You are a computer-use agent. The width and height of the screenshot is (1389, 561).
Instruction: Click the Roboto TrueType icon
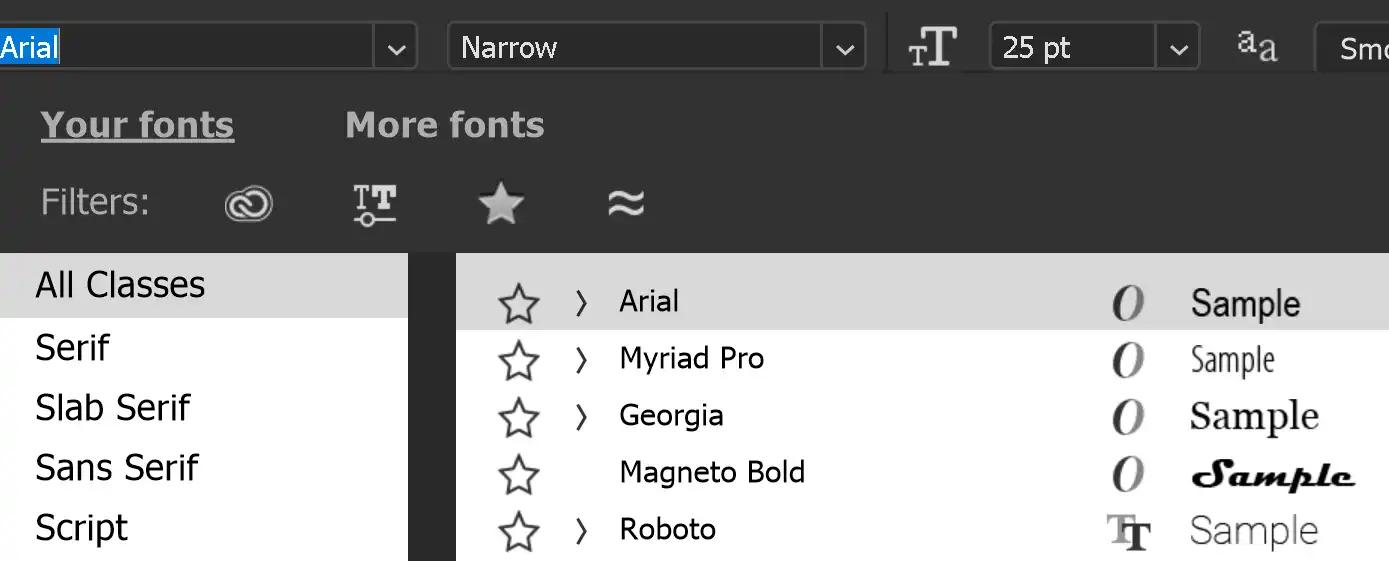point(1128,531)
